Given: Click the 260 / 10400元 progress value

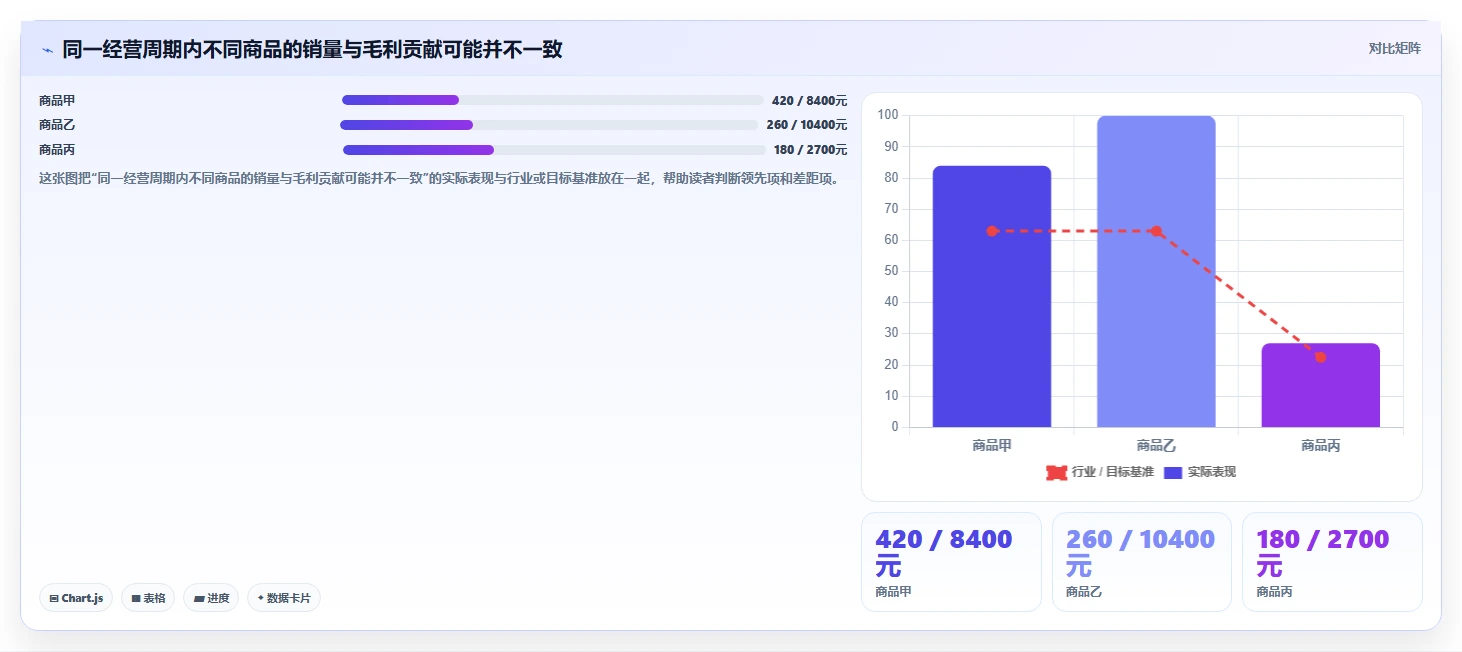Looking at the screenshot, I should click(806, 125).
